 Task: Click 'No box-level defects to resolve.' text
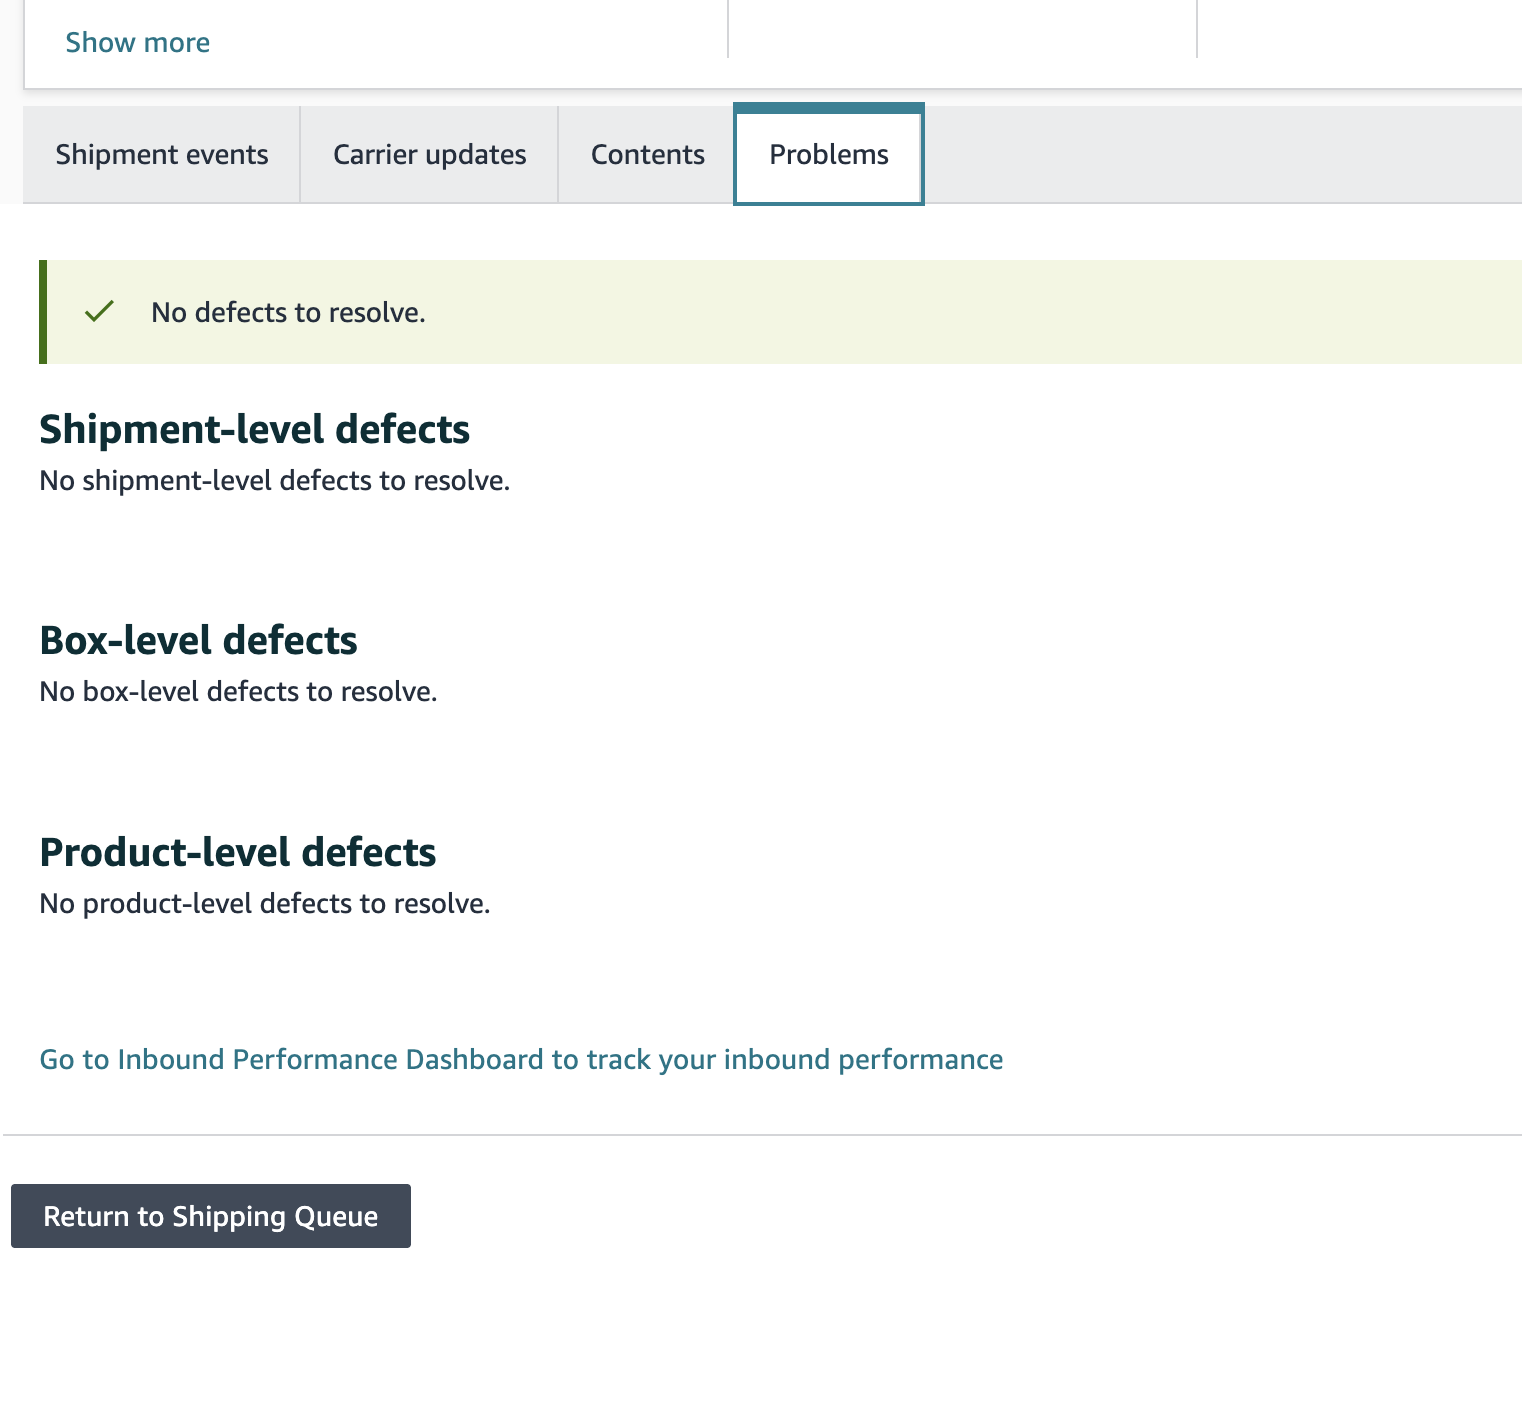pyautogui.click(x=239, y=692)
